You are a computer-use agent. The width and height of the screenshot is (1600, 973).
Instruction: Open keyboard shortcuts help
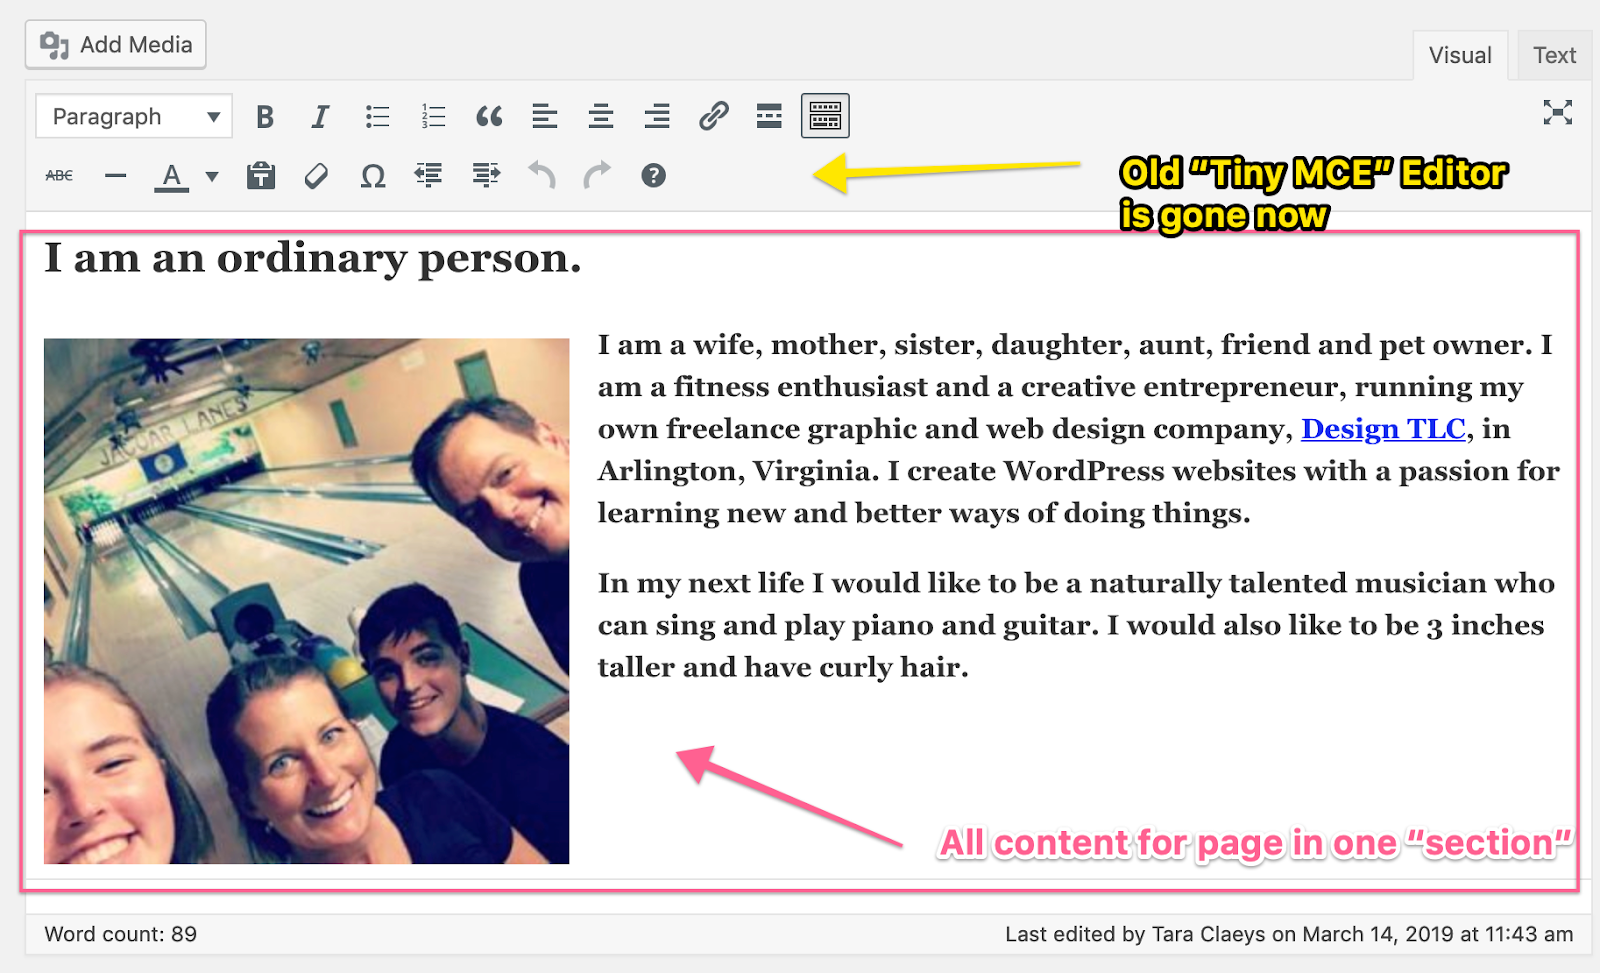pyautogui.click(x=653, y=176)
